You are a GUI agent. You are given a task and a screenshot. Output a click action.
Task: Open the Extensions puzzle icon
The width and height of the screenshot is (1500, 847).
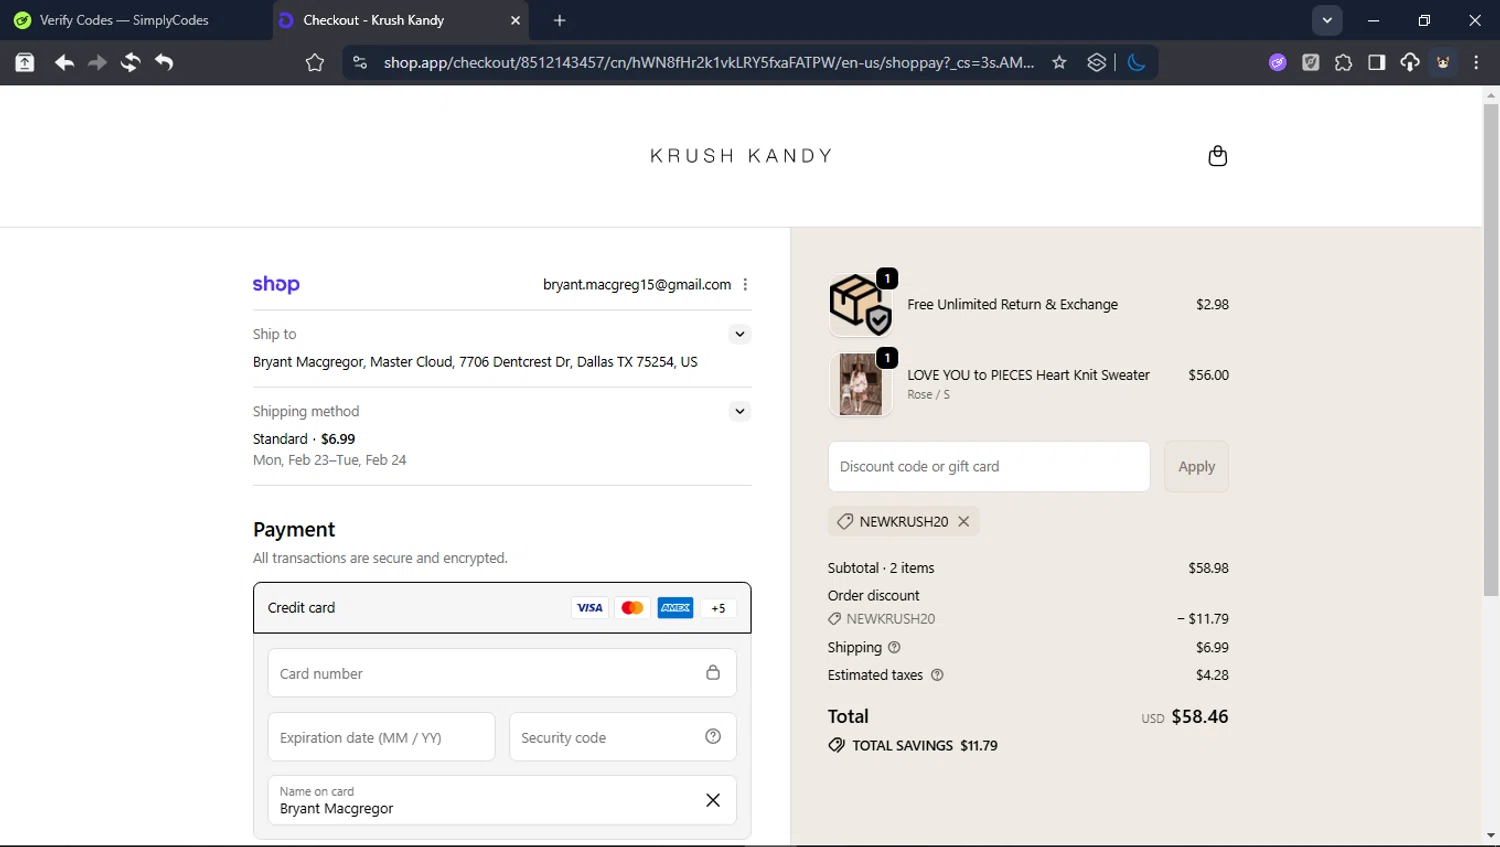pyautogui.click(x=1343, y=62)
